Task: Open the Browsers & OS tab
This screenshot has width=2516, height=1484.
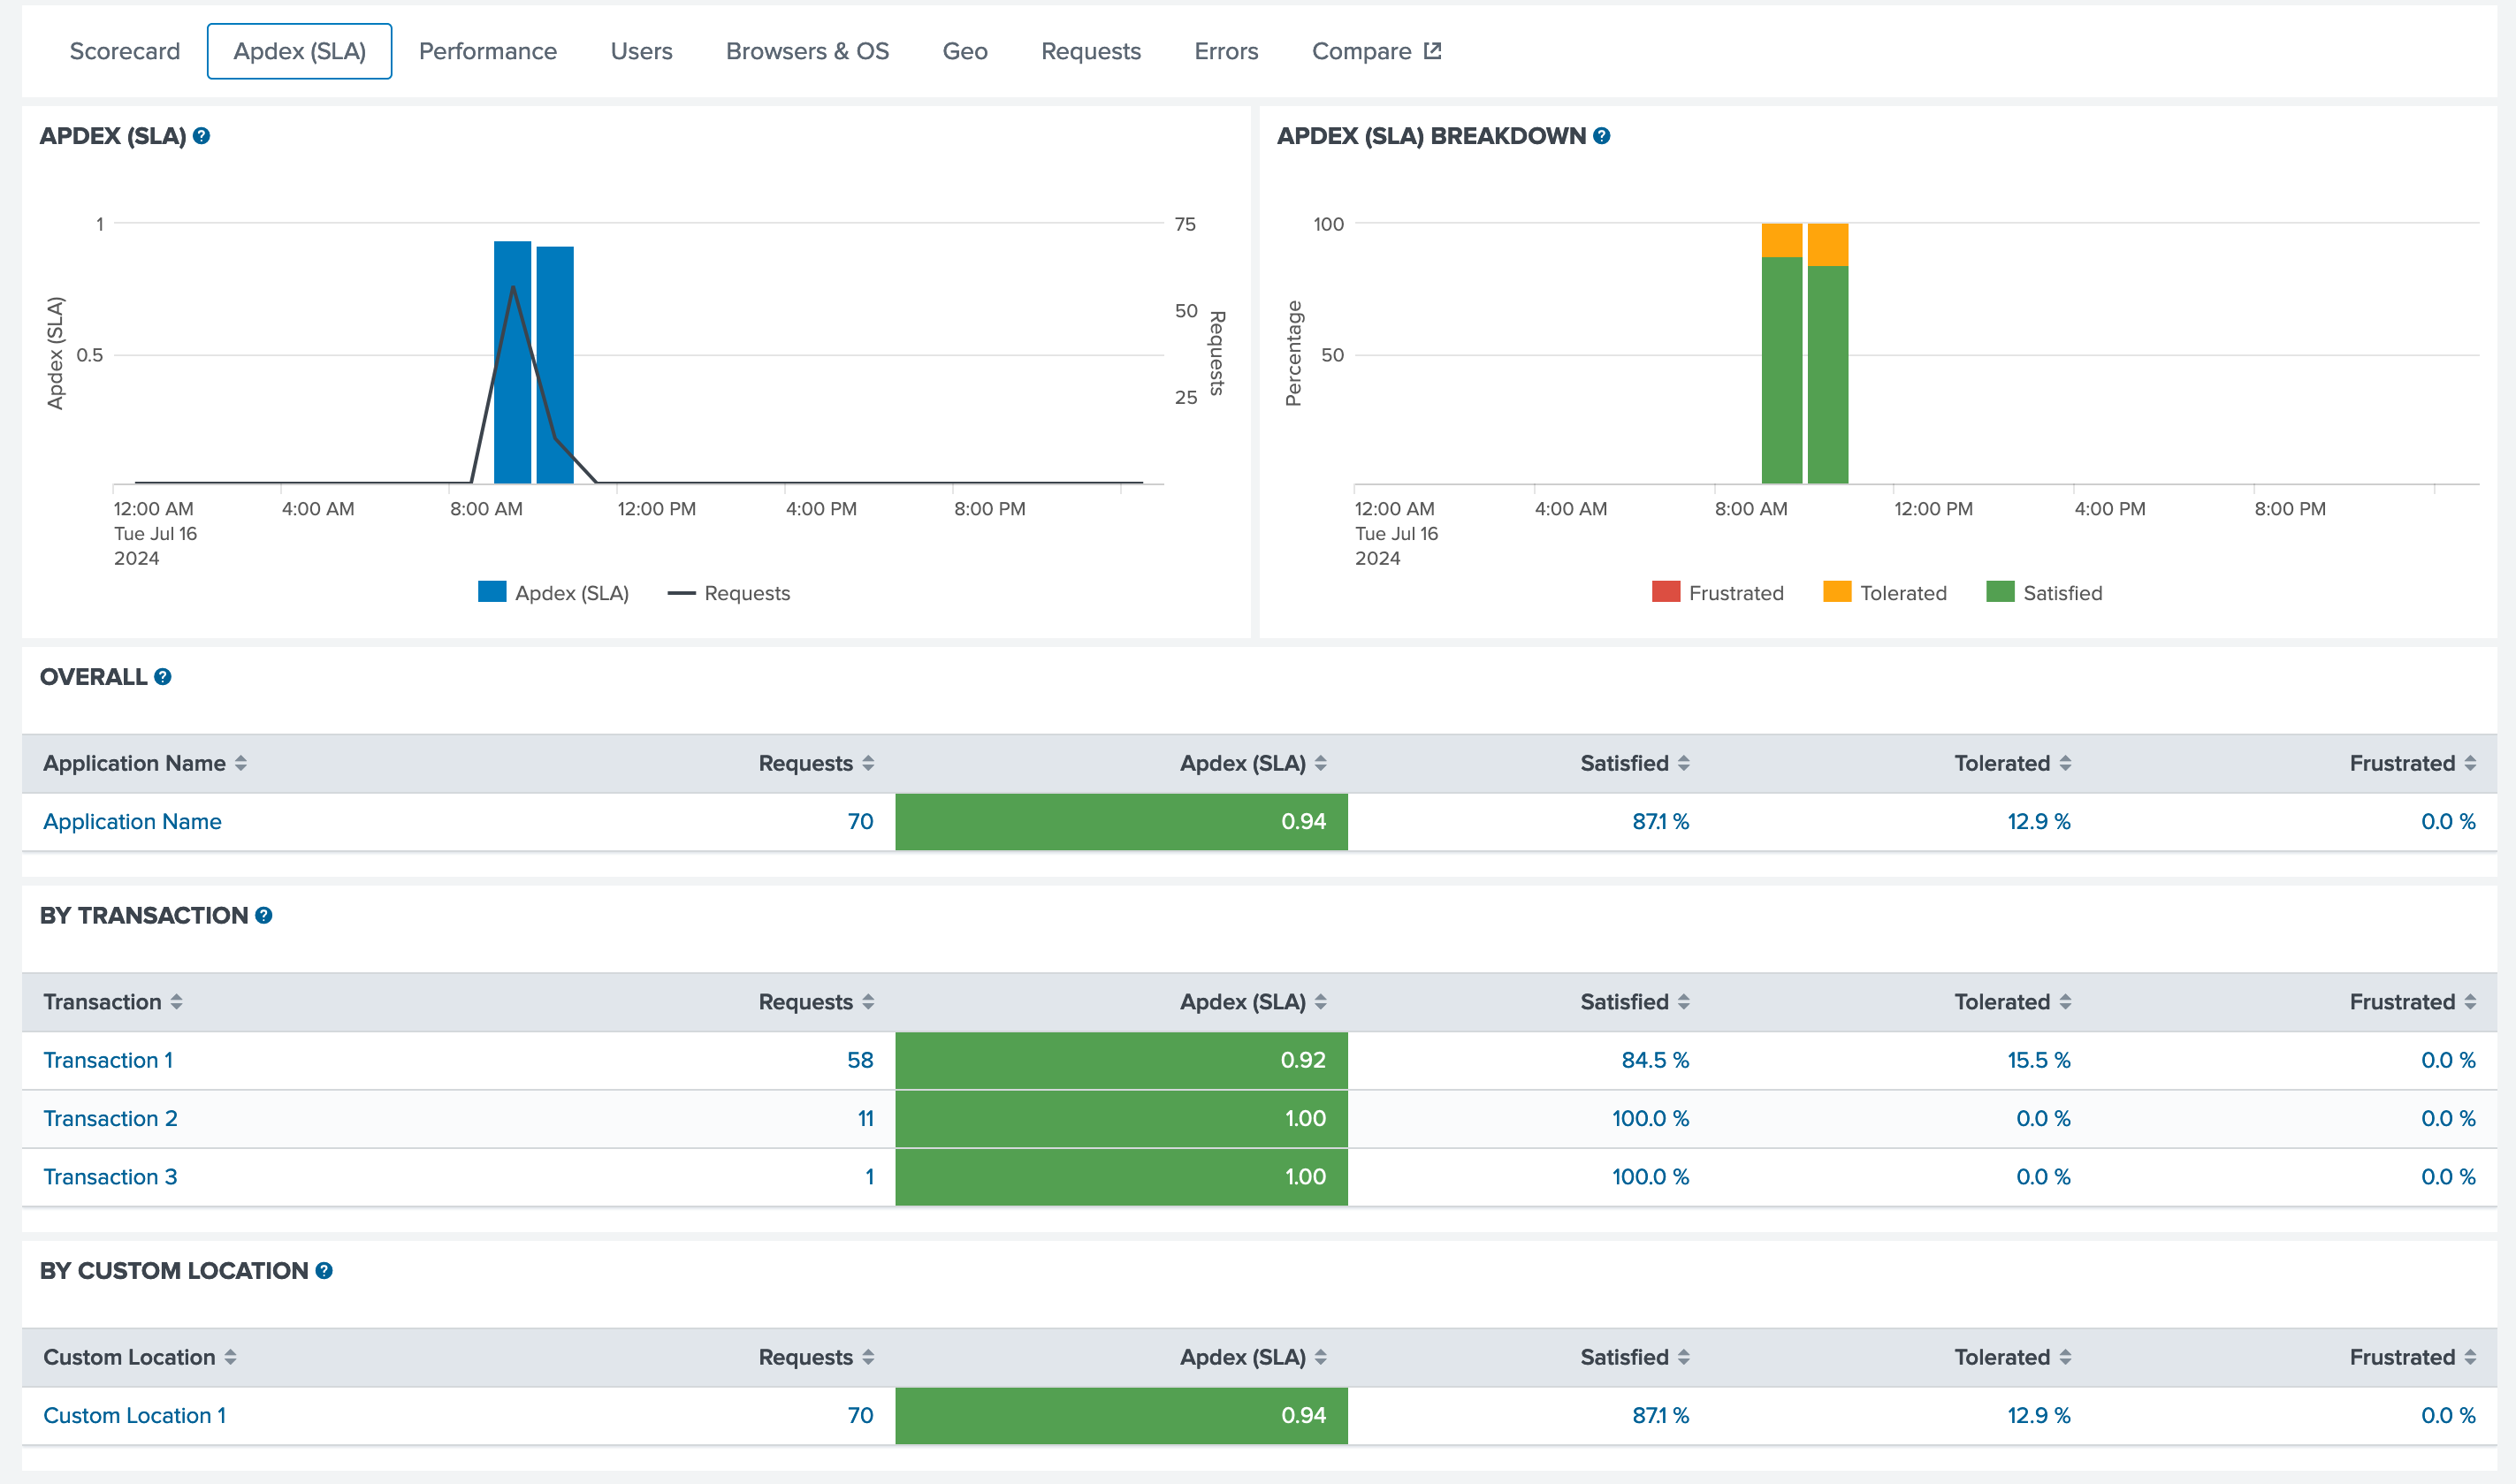Action: pyautogui.click(x=807, y=51)
